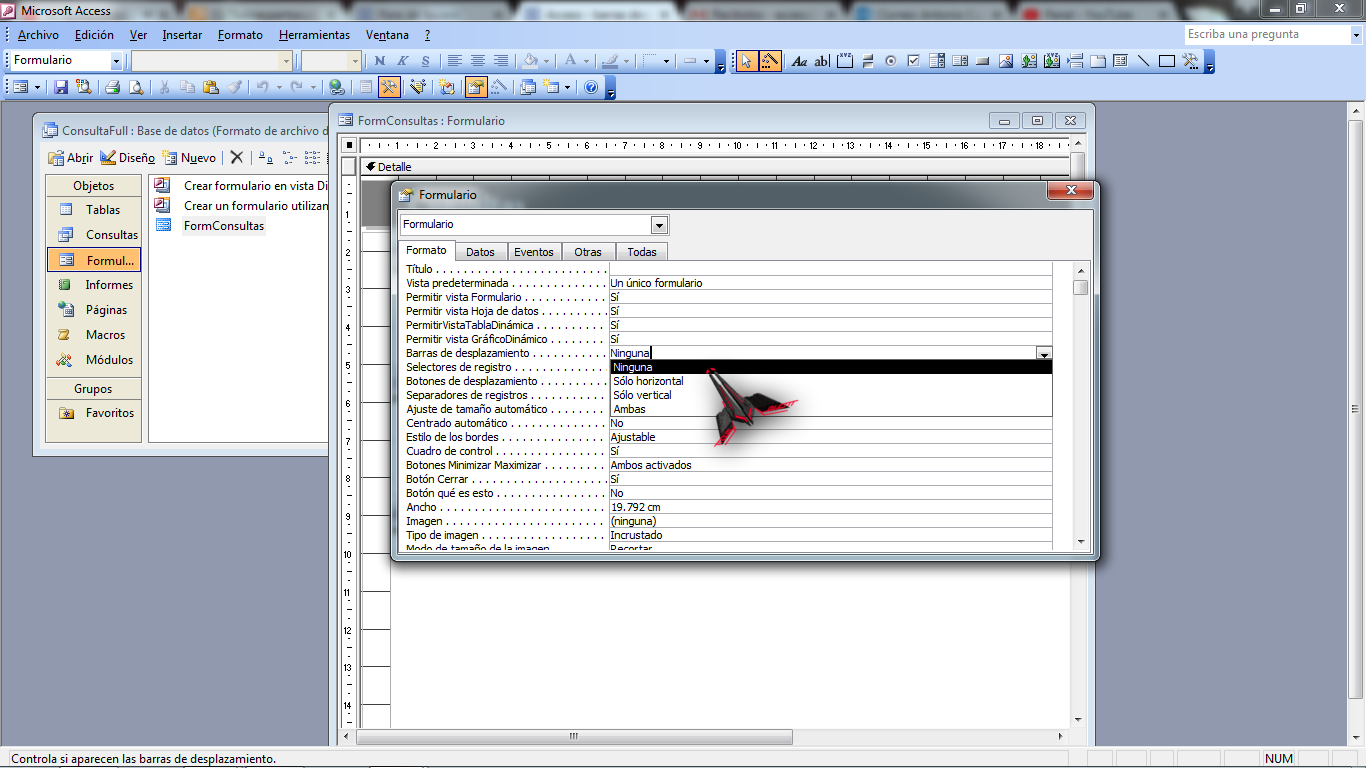Toggle the Control Wizards tool
1366x768 pixels.
coord(769,61)
